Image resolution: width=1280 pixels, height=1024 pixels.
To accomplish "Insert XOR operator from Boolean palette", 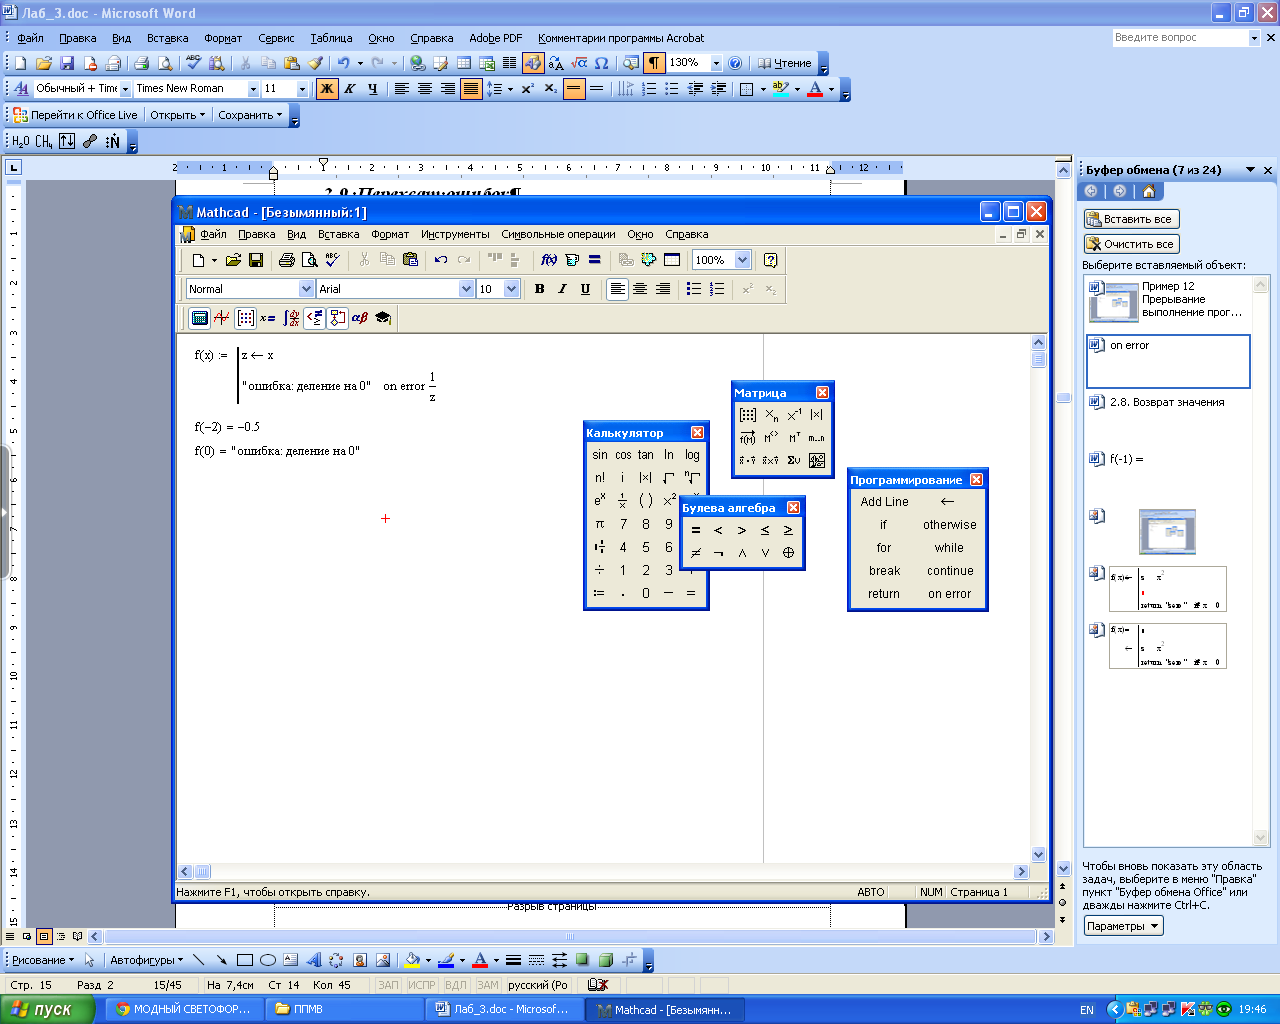I will [788, 553].
